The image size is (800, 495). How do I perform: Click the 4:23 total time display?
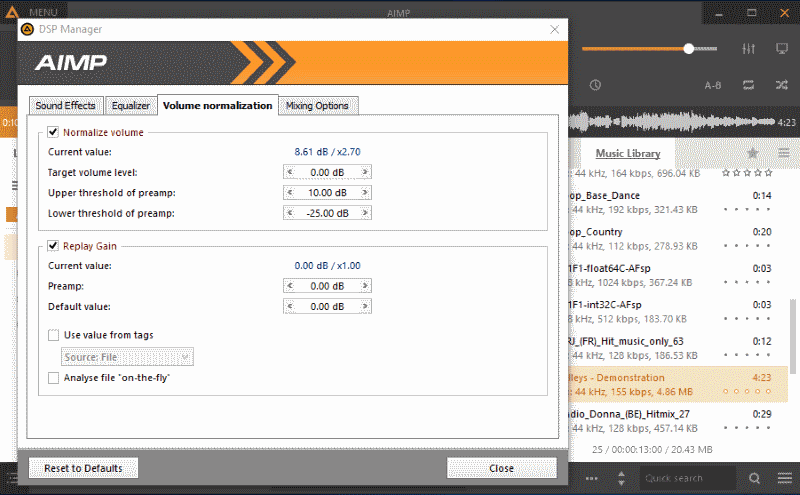click(x=786, y=122)
